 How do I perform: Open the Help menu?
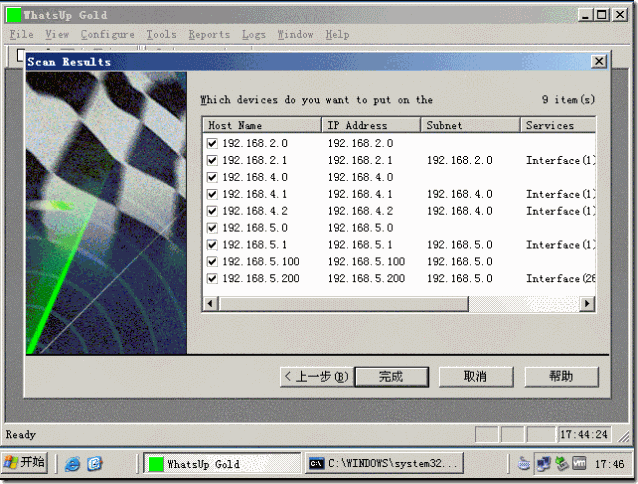coord(337,35)
